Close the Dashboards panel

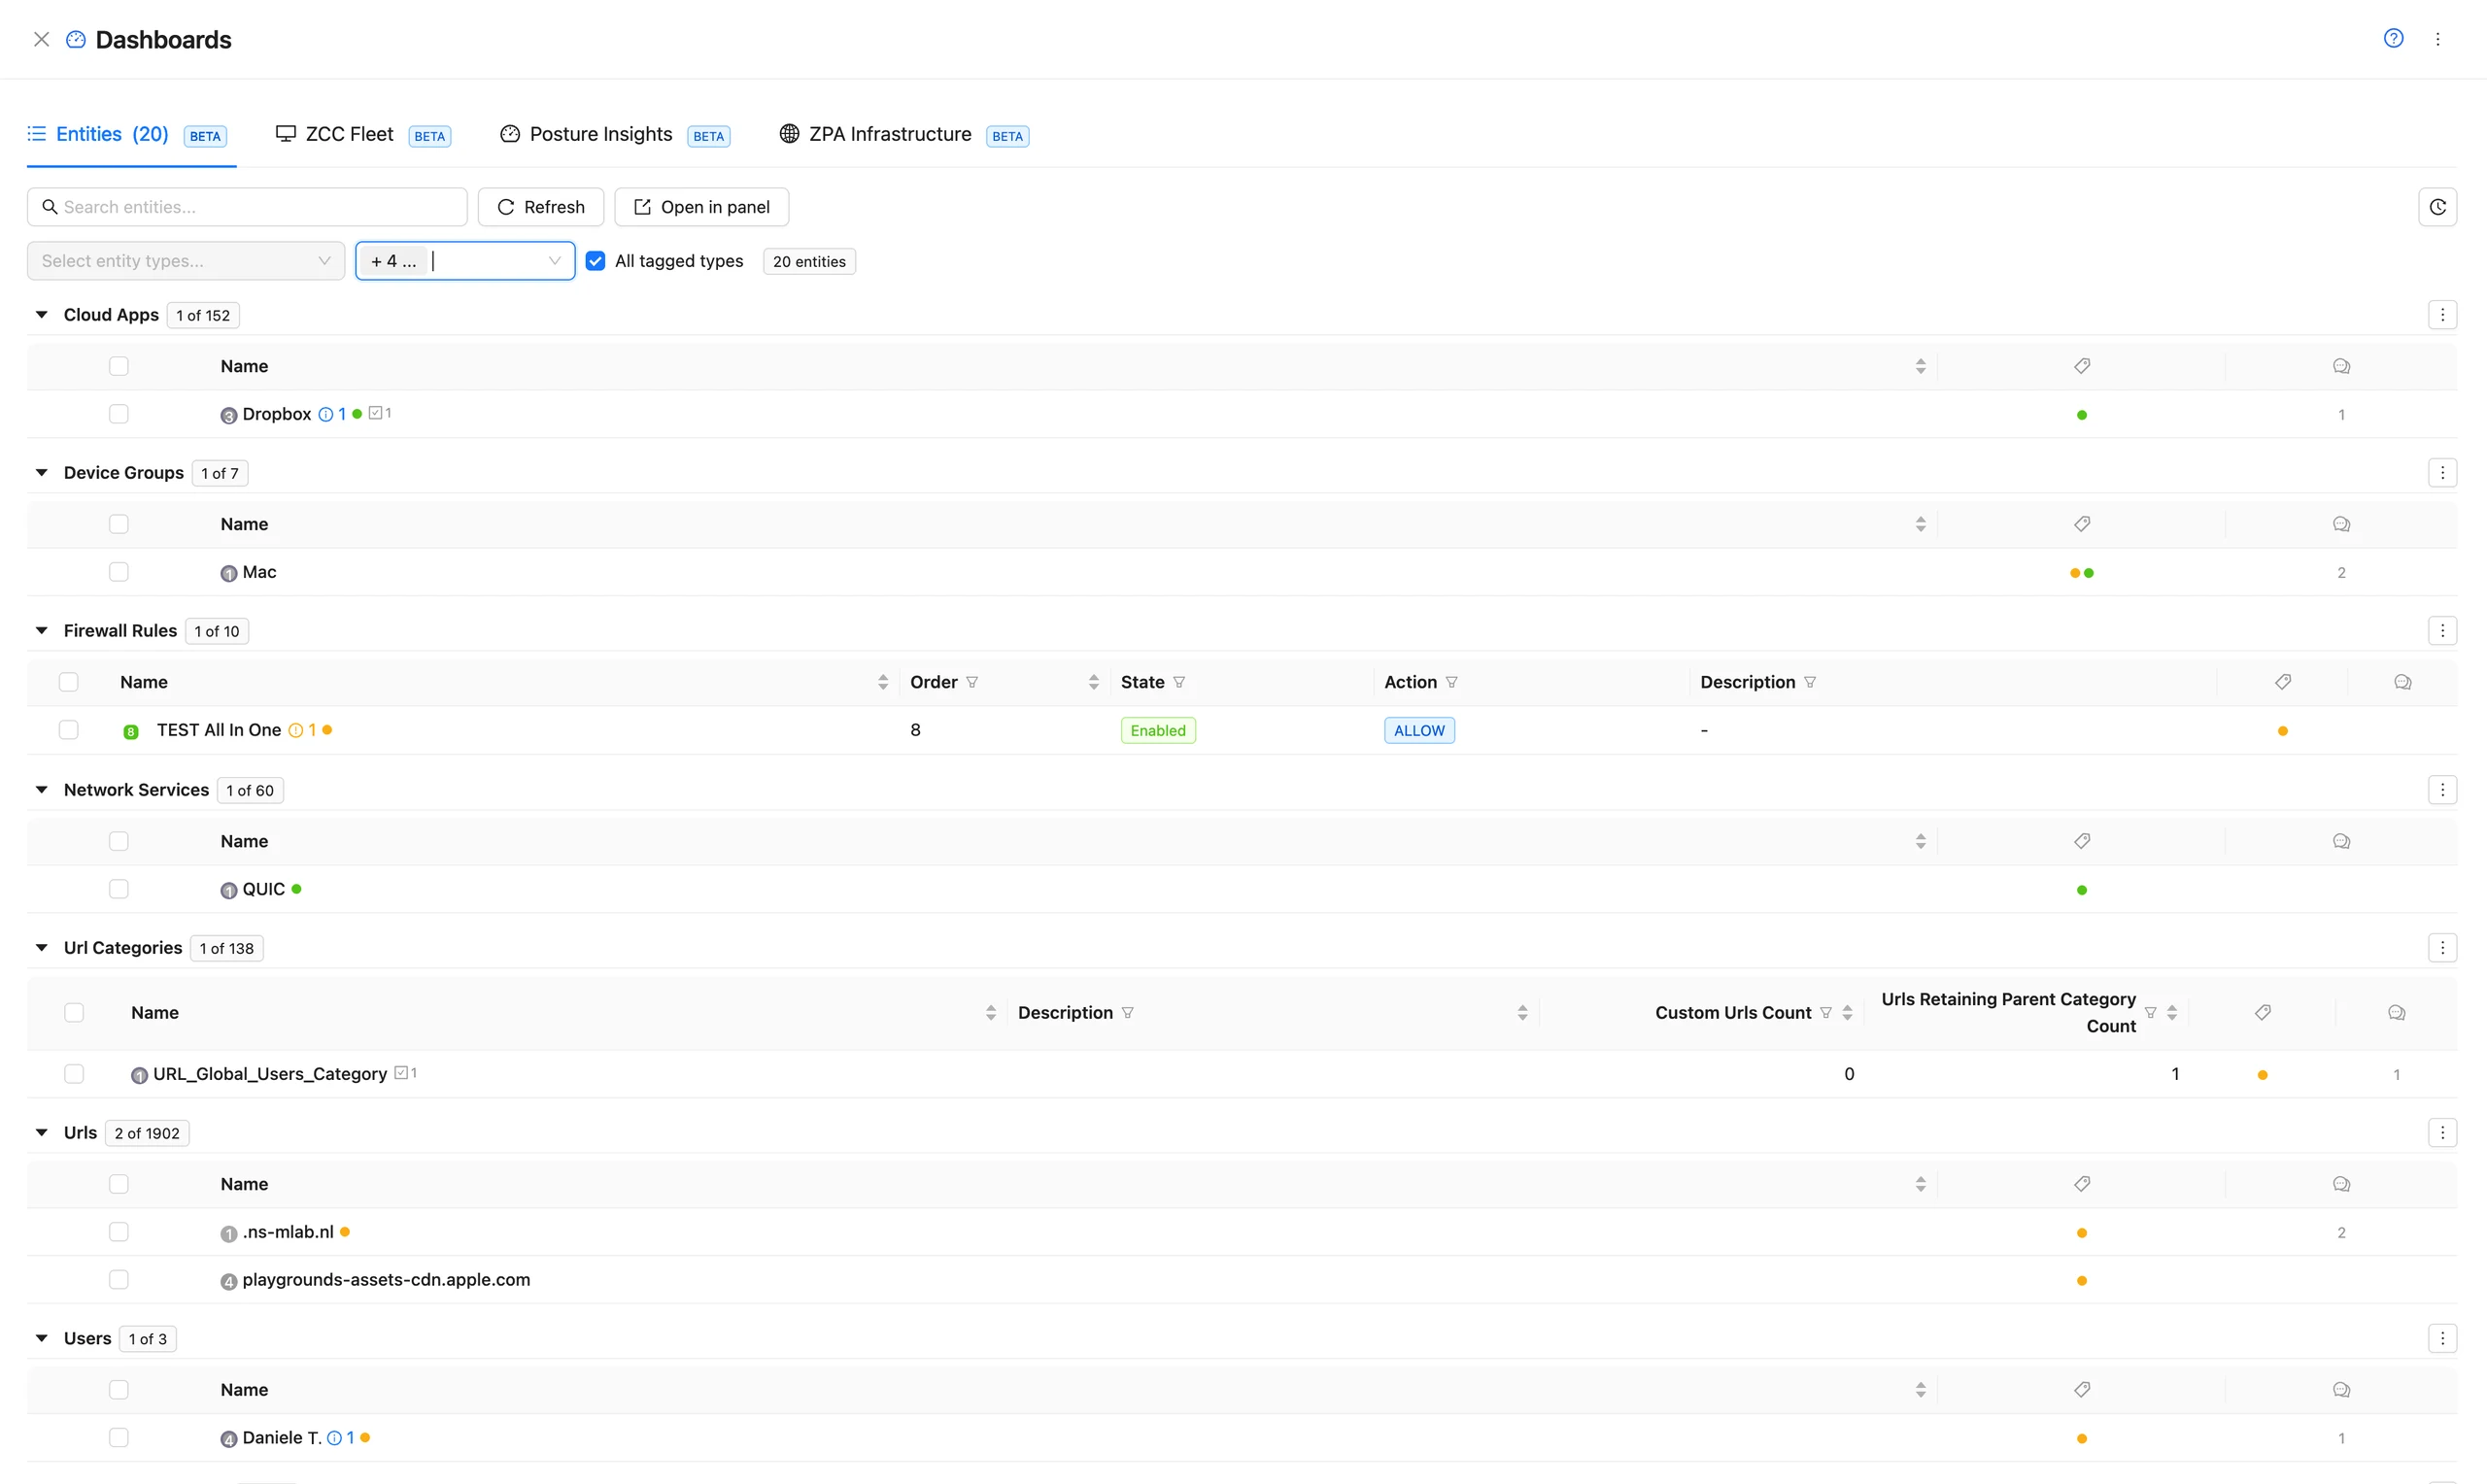coord(41,39)
